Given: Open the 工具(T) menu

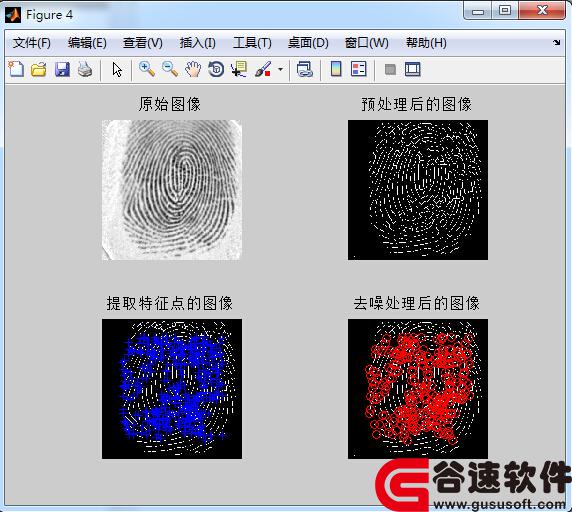Looking at the screenshot, I should (252, 43).
